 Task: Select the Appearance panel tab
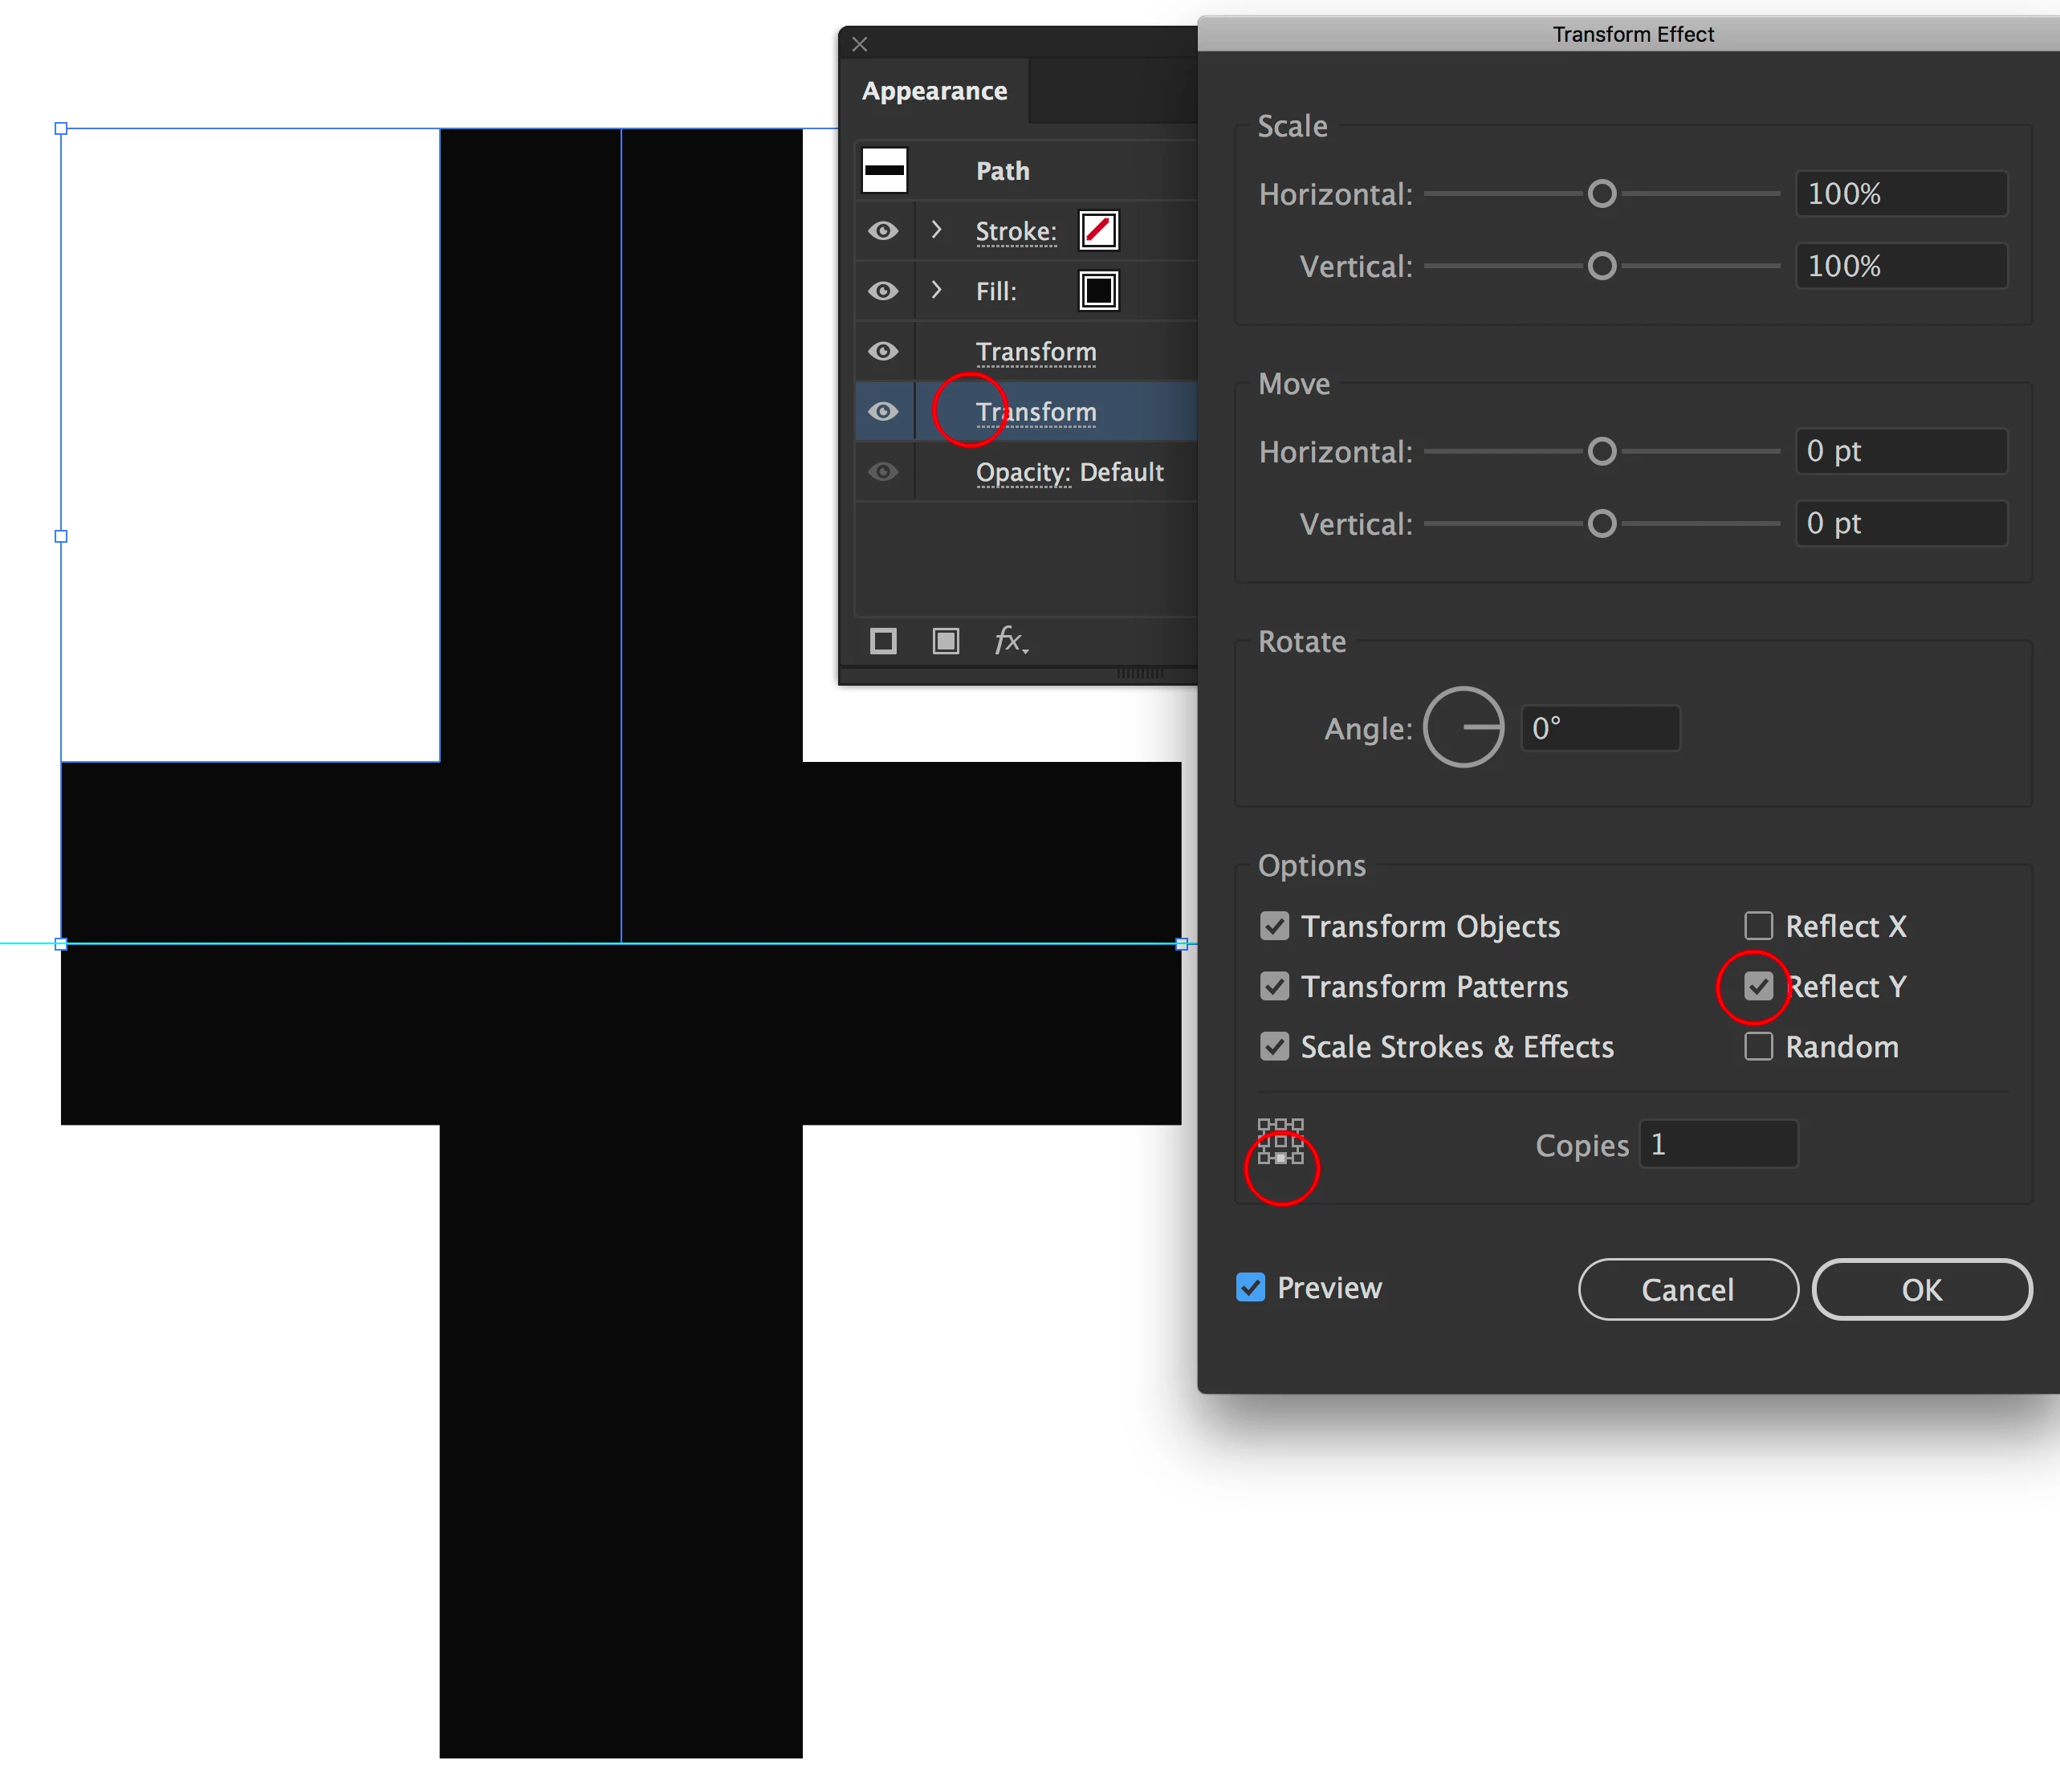(x=934, y=91)
